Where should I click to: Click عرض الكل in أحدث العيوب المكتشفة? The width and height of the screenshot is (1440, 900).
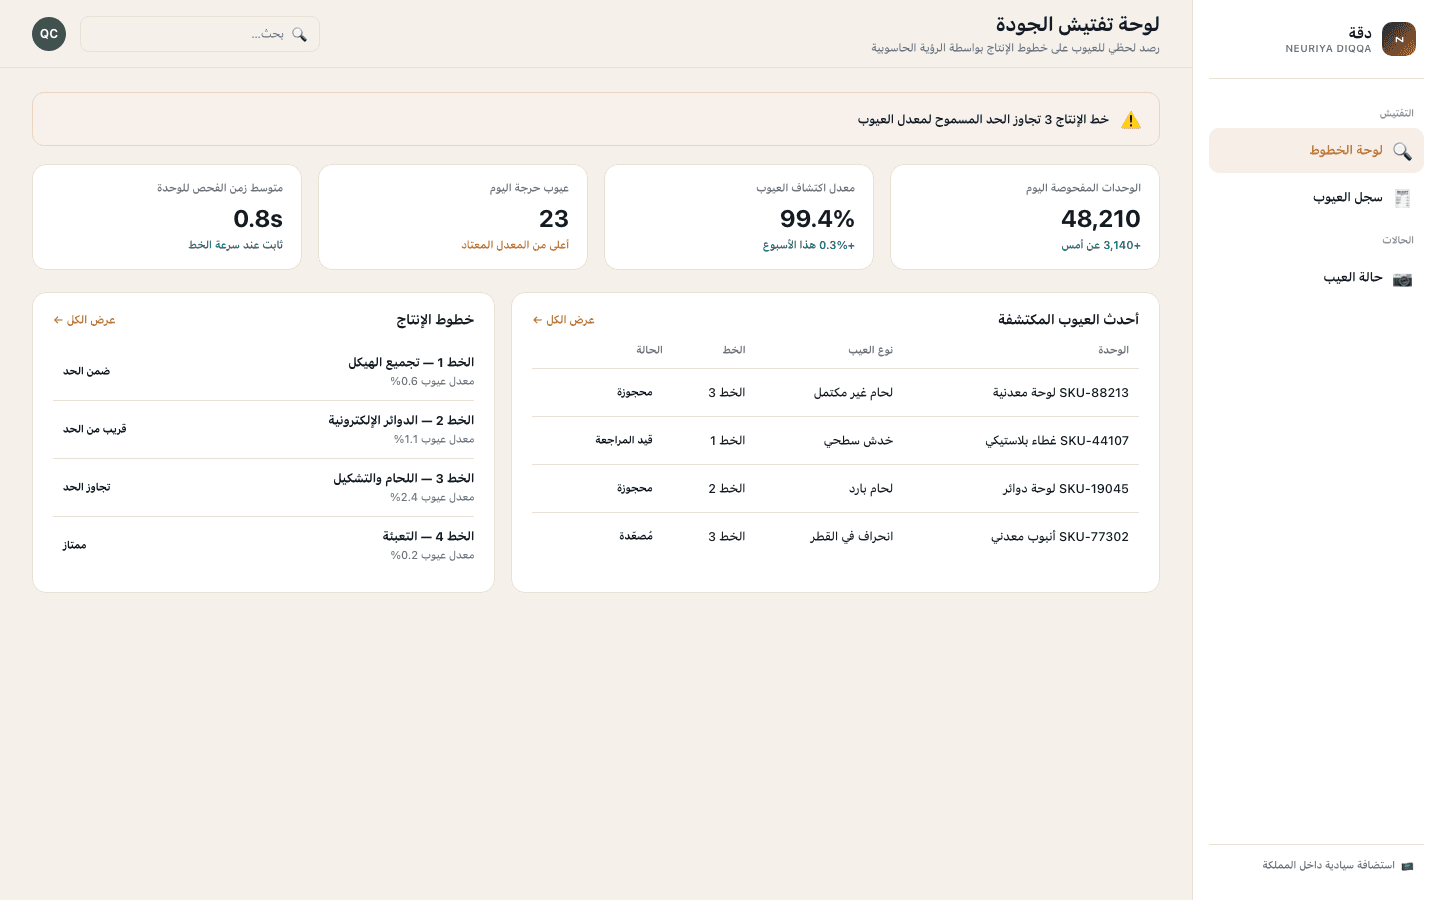coord(564,320)
